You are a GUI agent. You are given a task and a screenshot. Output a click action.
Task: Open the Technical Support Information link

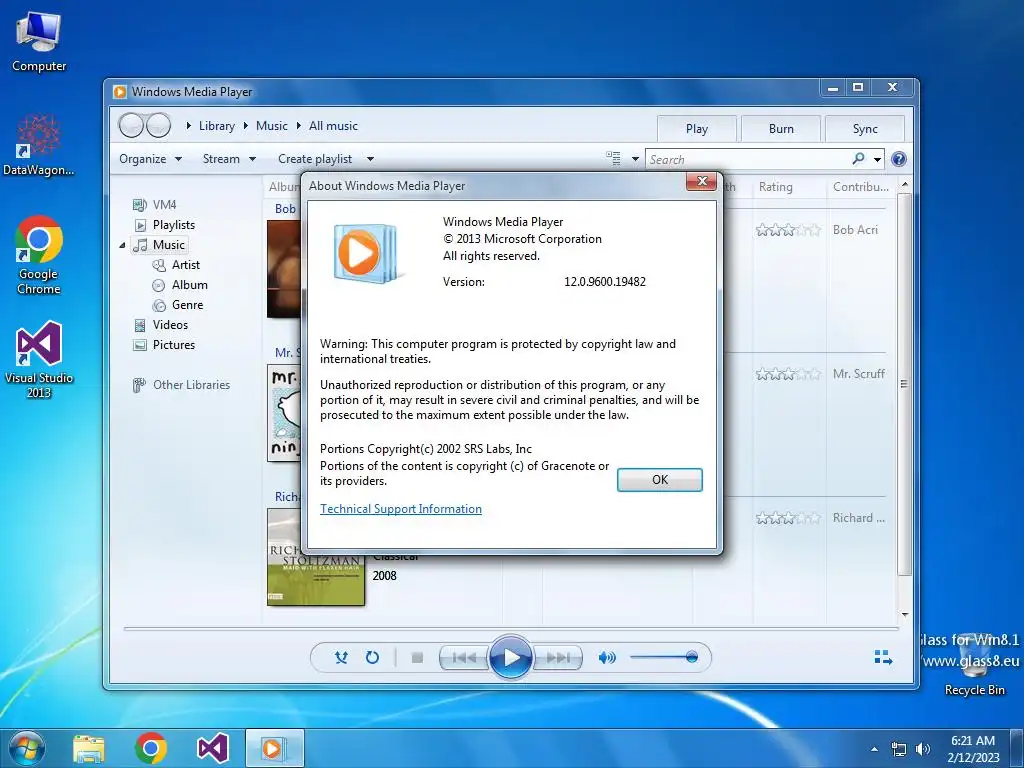click(x=401, y=509)
